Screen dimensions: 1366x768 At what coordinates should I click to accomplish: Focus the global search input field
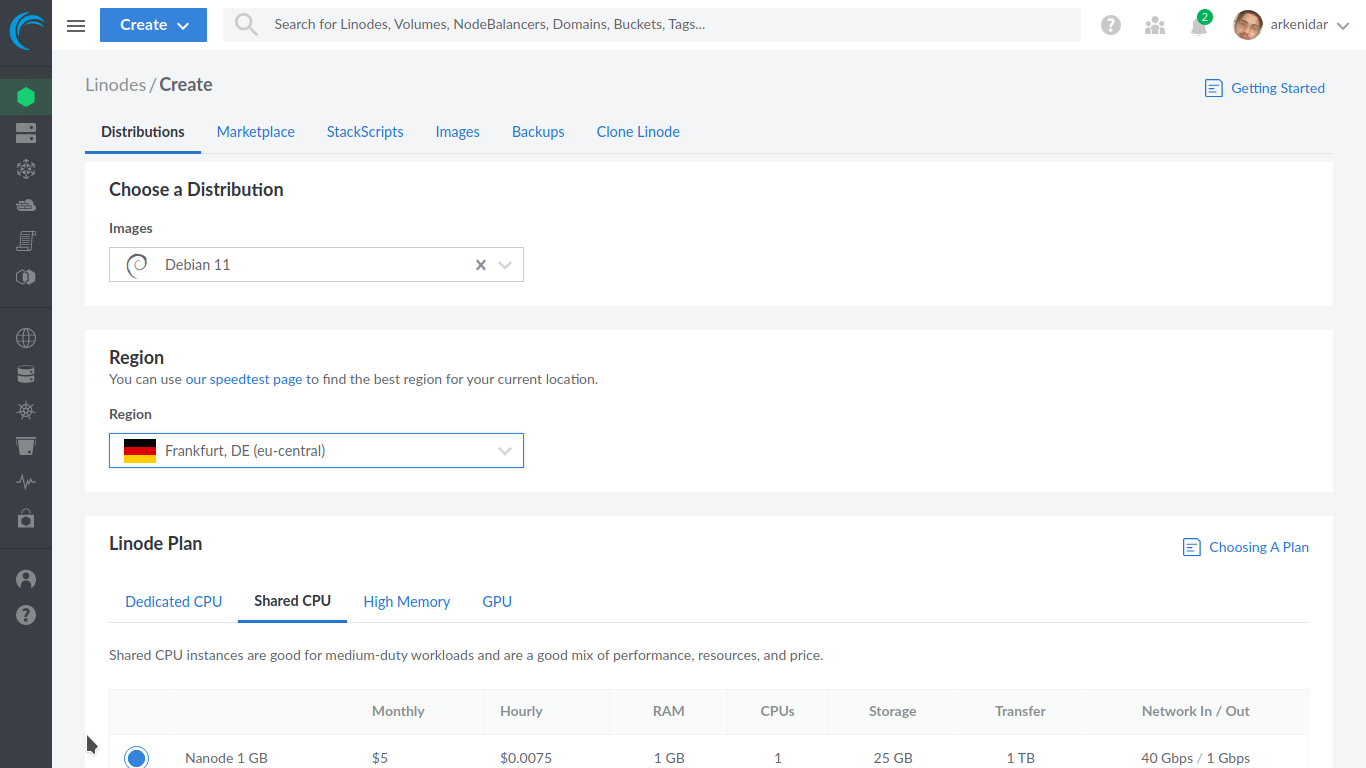(x=652, y=25)
